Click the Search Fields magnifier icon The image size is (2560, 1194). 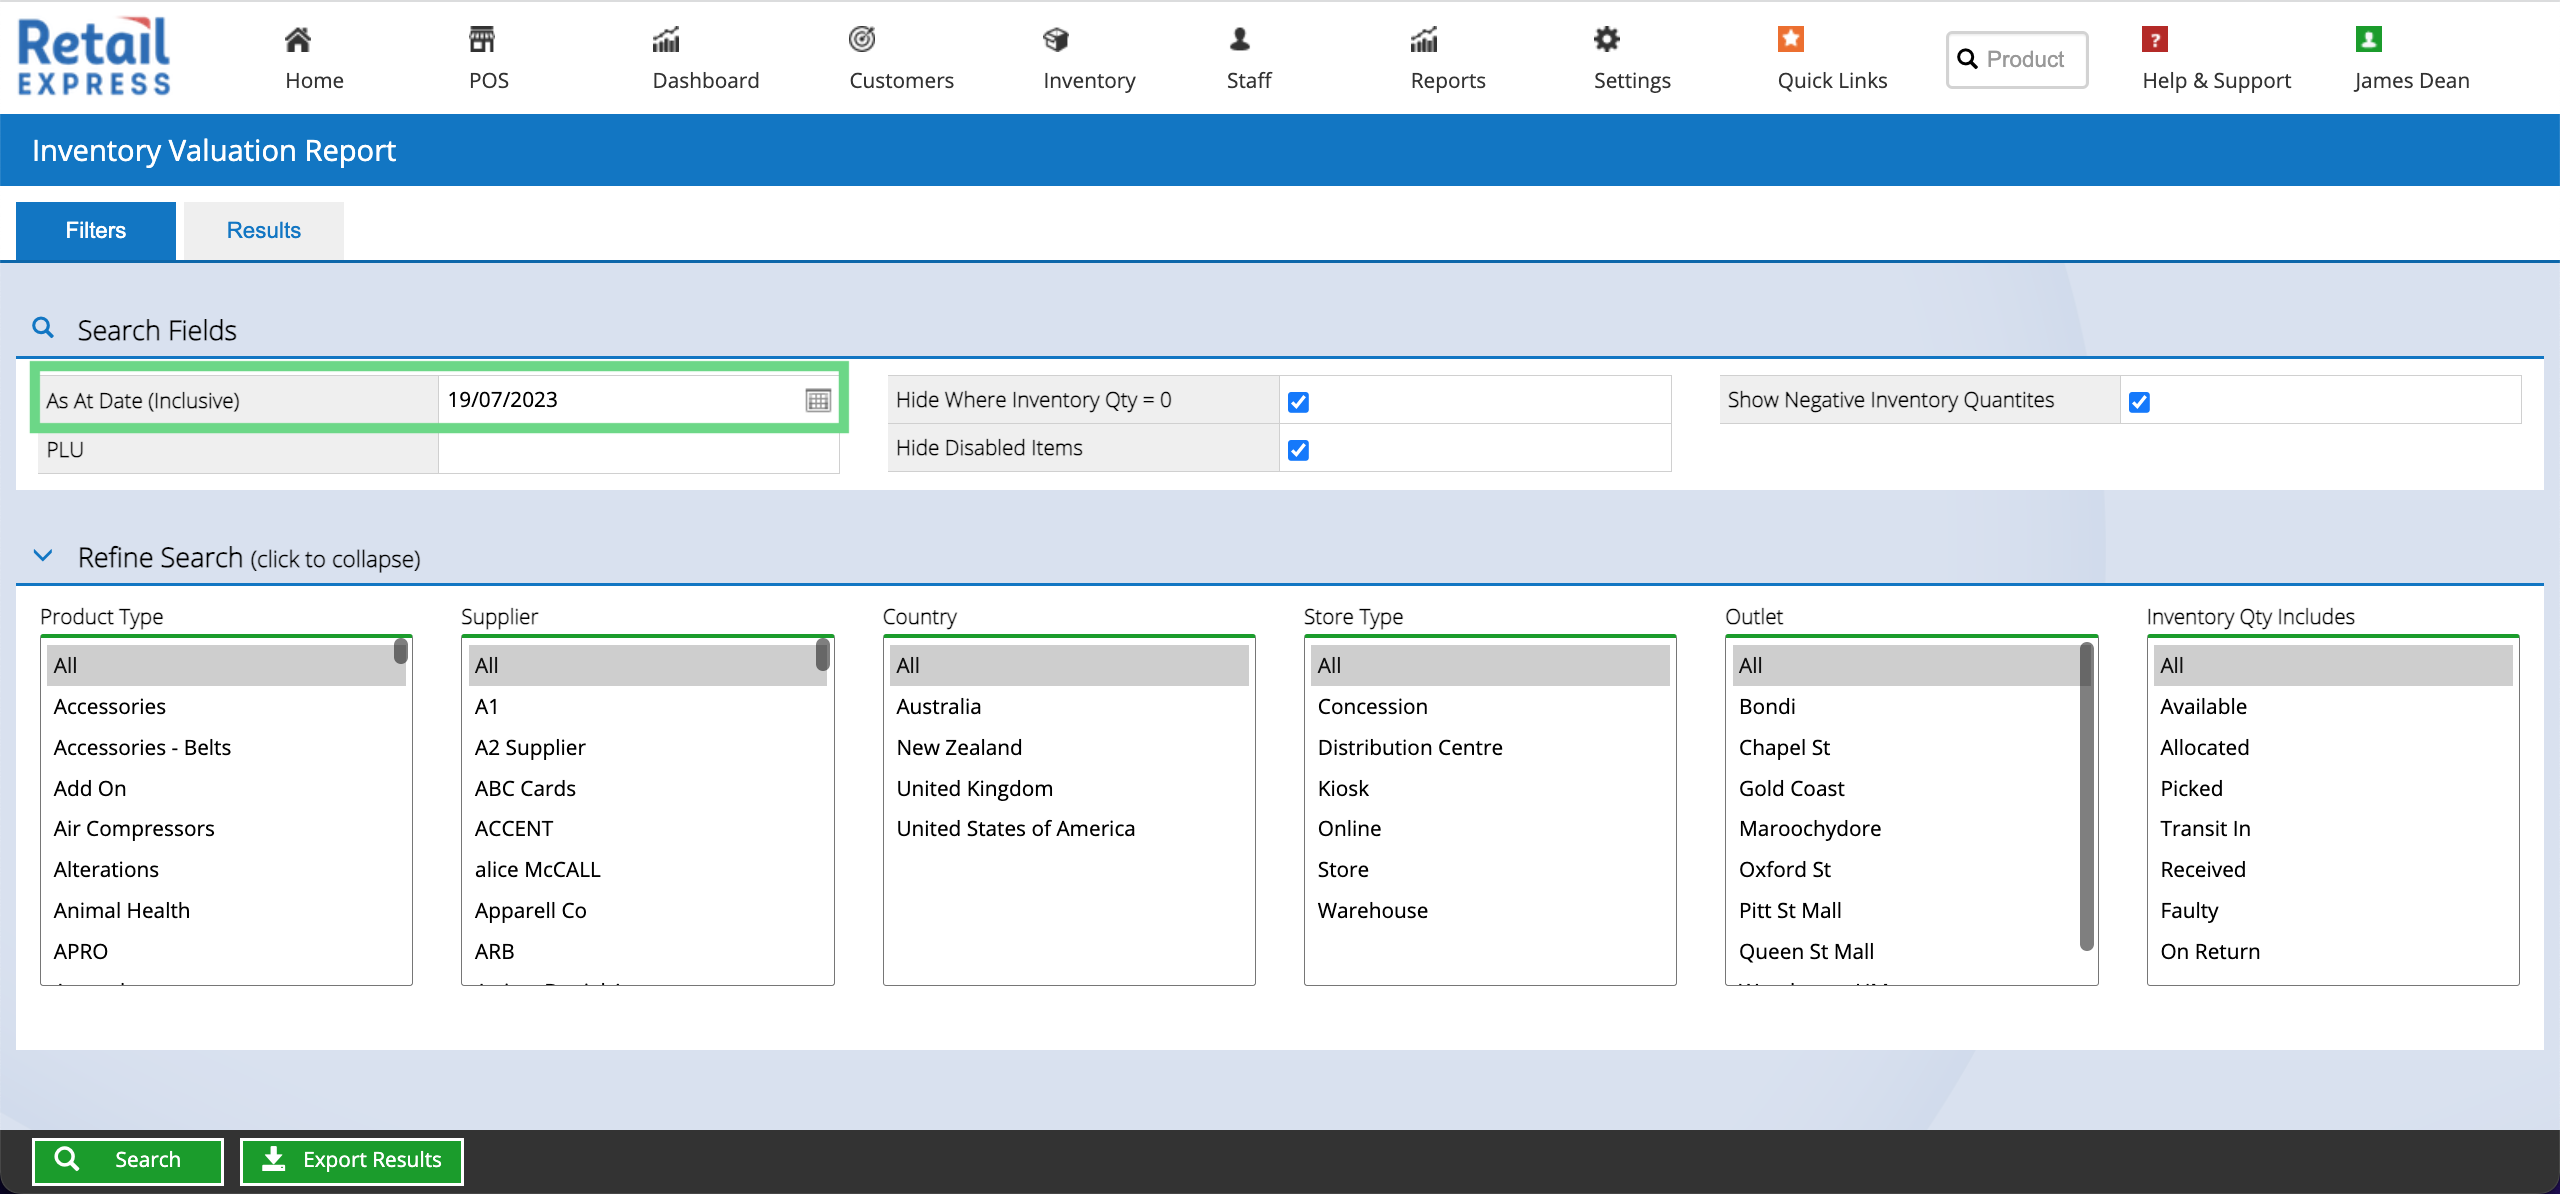(43, 328)
